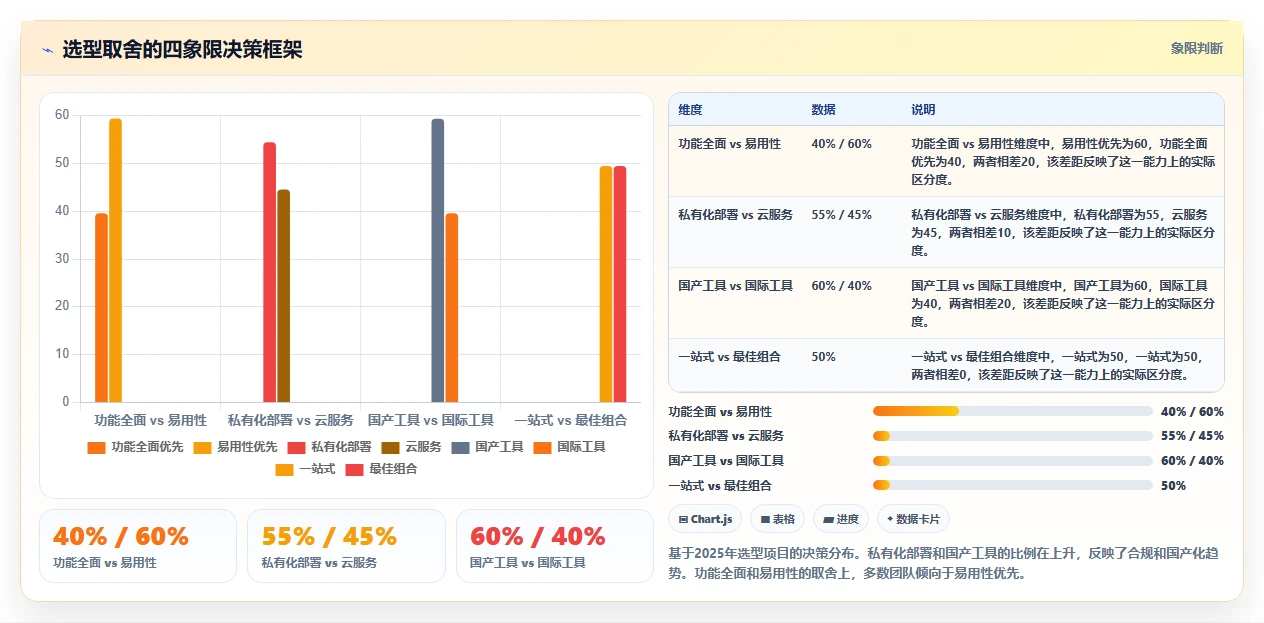Click the gray 国产工具 bar
Screen dimensions: 1264x623
click(x=437, y=260)
